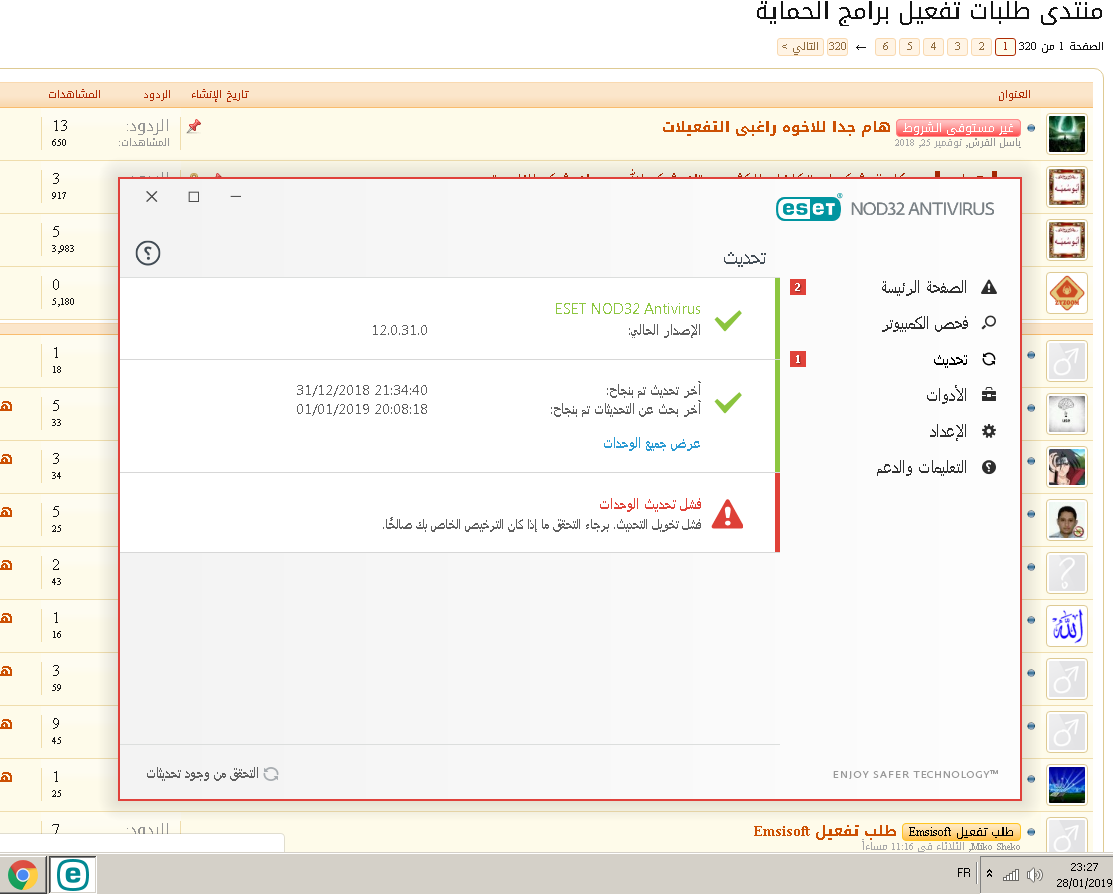Screen dimensions: 1113x894
Task: Sort threads by the الردود column header
Action: [157, 94]
